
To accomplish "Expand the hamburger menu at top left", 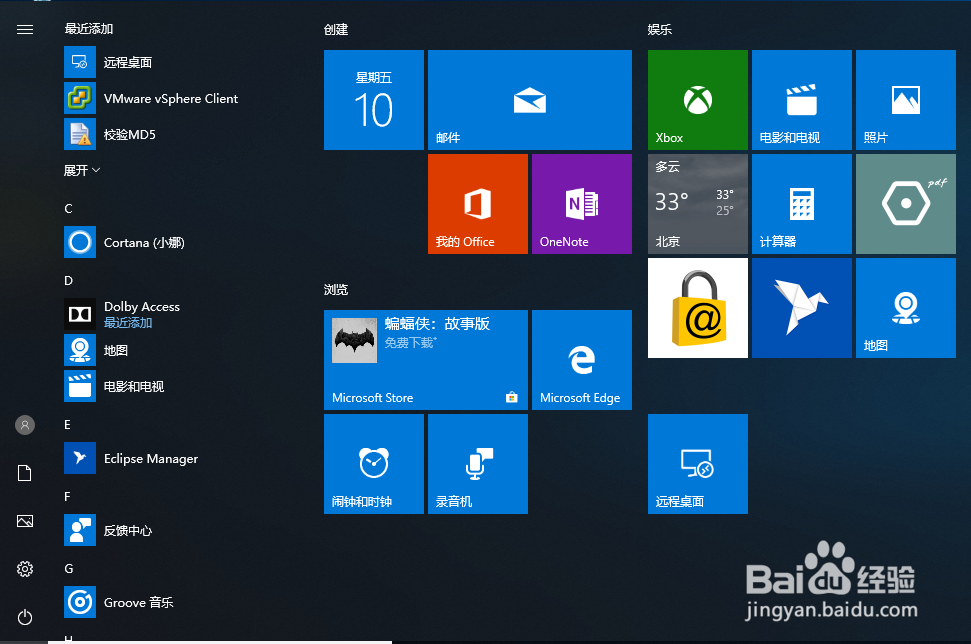I will pos(24,29).
